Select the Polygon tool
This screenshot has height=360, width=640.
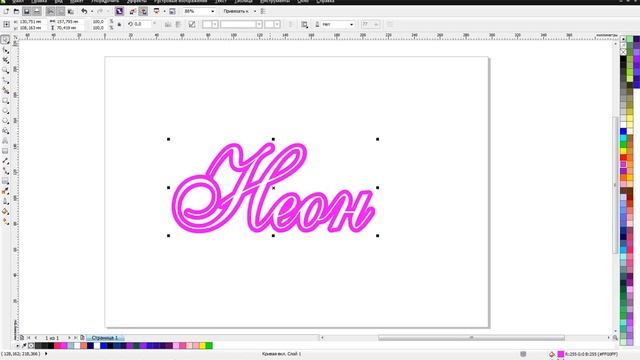point(5,121)
